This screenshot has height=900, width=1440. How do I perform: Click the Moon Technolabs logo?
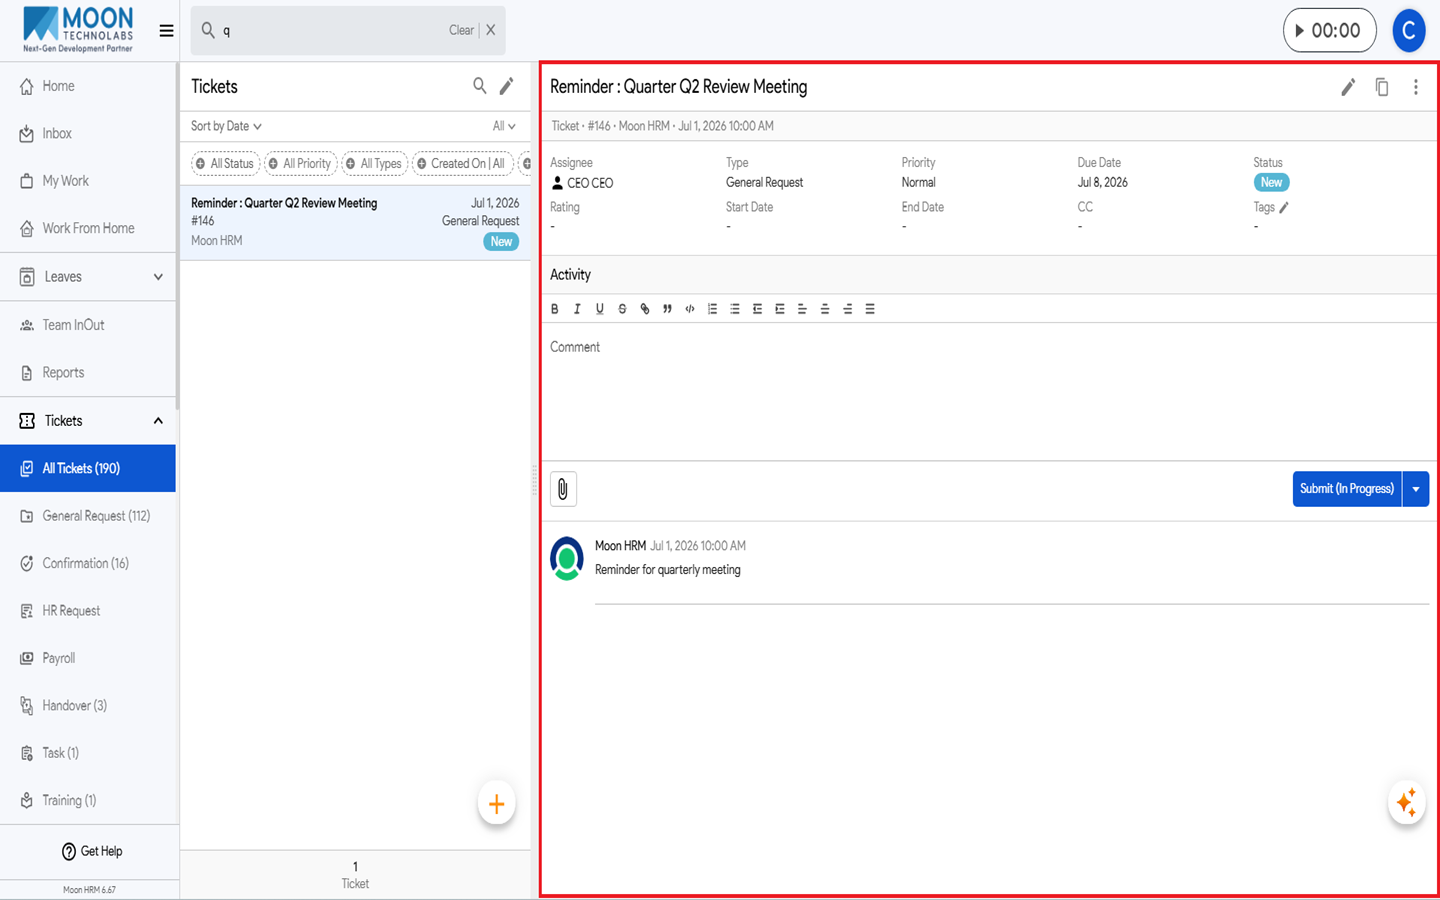coord(78,30)
